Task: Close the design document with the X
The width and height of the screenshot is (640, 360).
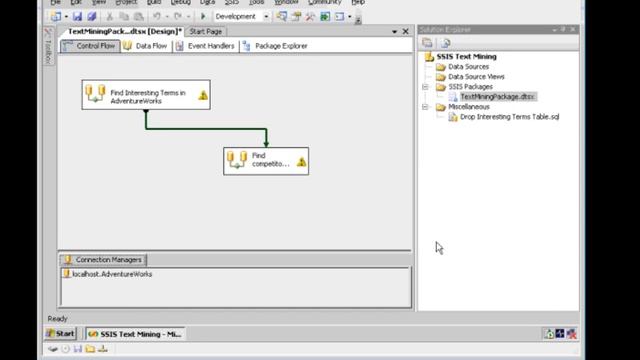Action: (405, 31)
